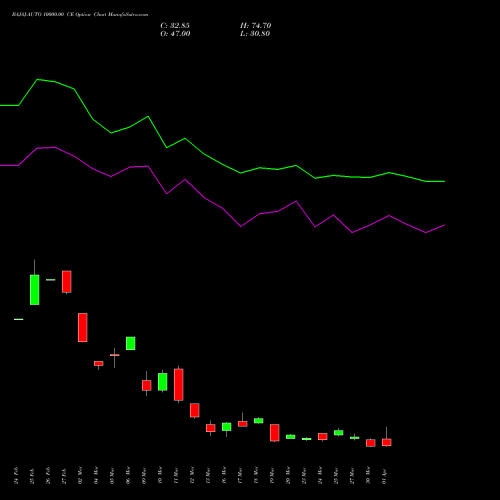The image size is (500, 500).
Task: Click the high value H: 74.70
Action: (x=256, y=26)
